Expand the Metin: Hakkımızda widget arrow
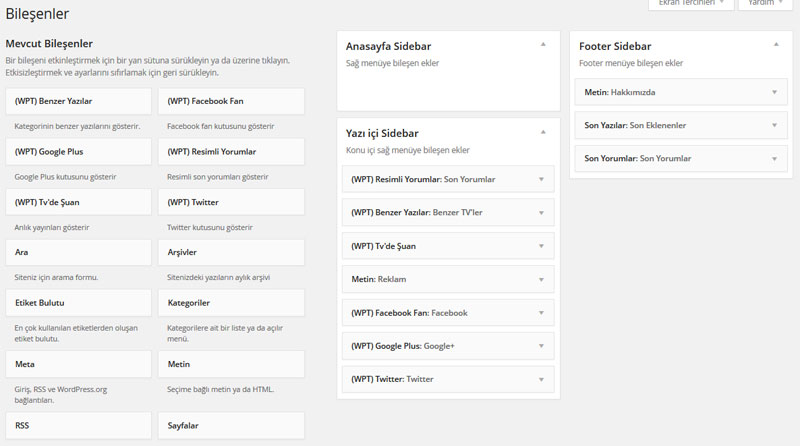 tap(774, 92)
